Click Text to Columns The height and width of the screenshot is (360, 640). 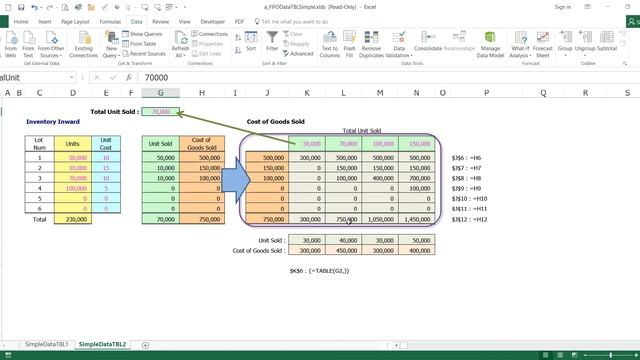330,44
